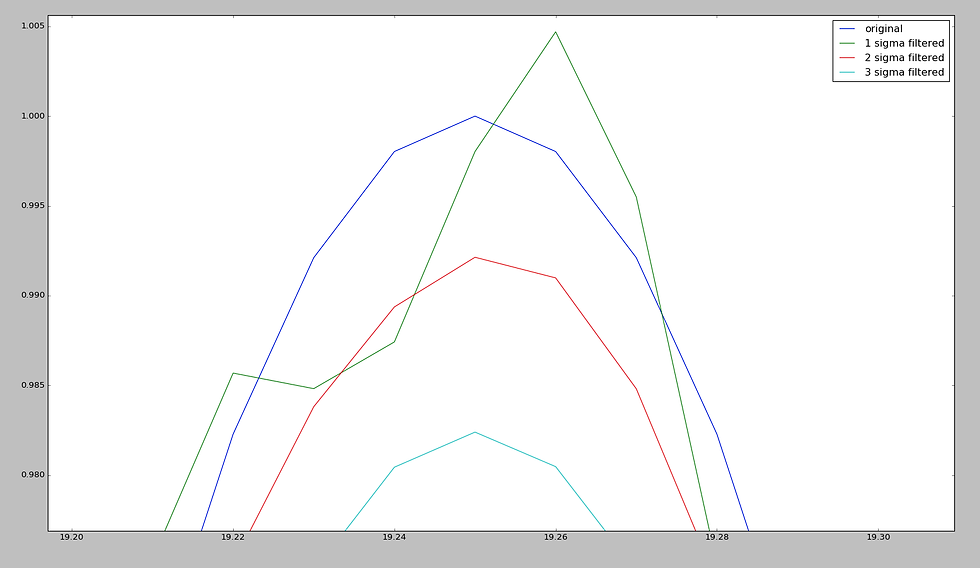This screenshot has height=568, width=980.
Task: Click the peak of the blue original curve
Action: point(475,116)
